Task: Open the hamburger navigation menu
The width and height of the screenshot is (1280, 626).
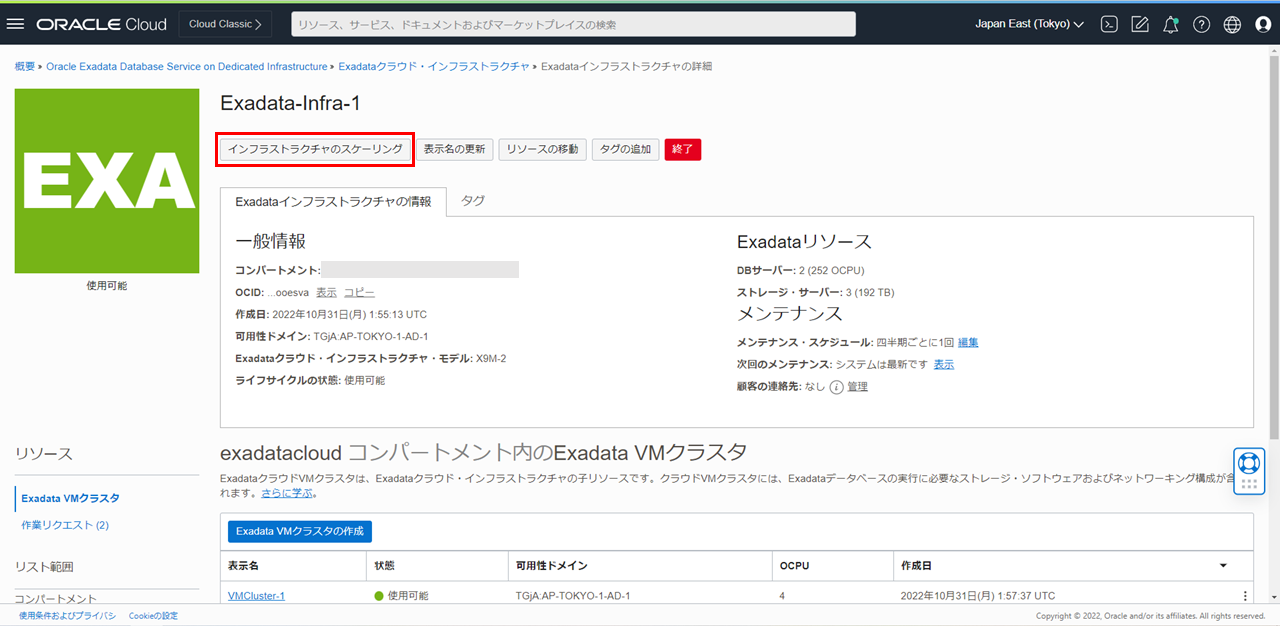Action: (15, 24)
